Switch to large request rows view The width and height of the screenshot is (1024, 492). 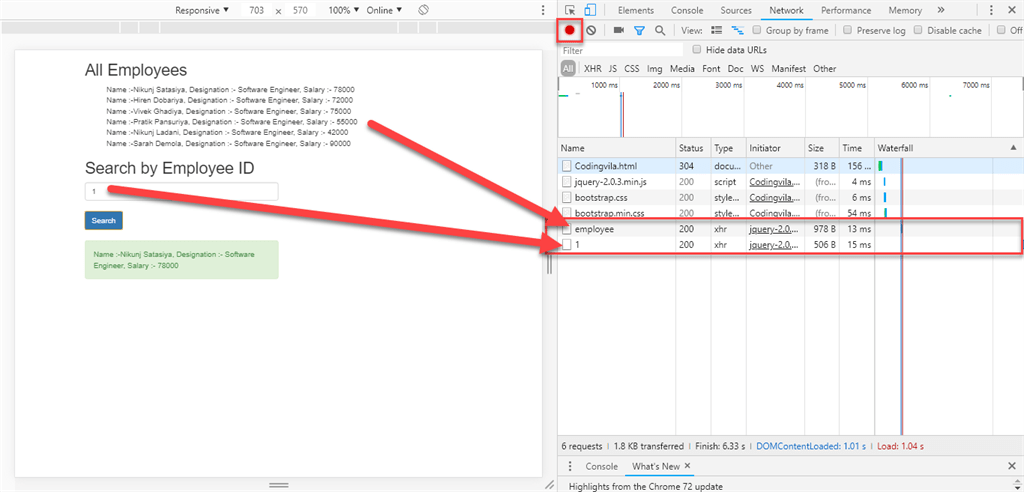click(x=716, y=30)
